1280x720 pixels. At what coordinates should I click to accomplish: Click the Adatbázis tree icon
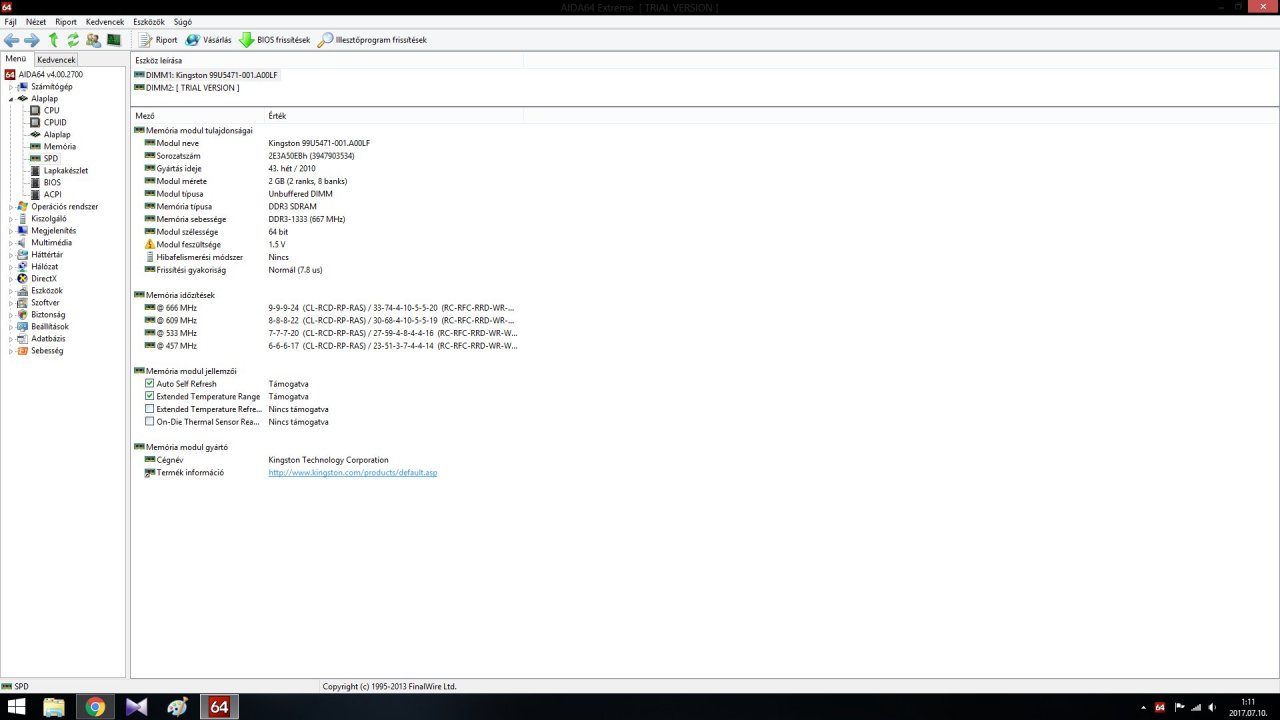click(x=22, y=339)
